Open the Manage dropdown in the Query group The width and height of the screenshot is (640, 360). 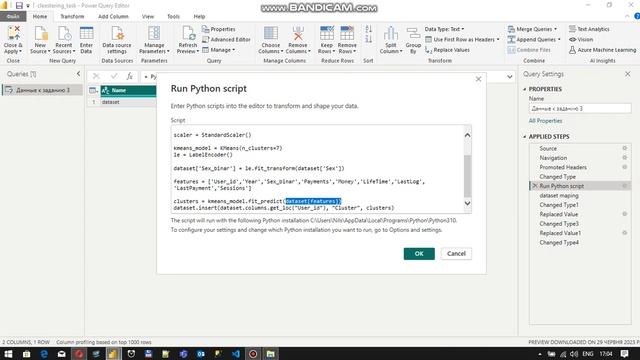click(219, 50)
